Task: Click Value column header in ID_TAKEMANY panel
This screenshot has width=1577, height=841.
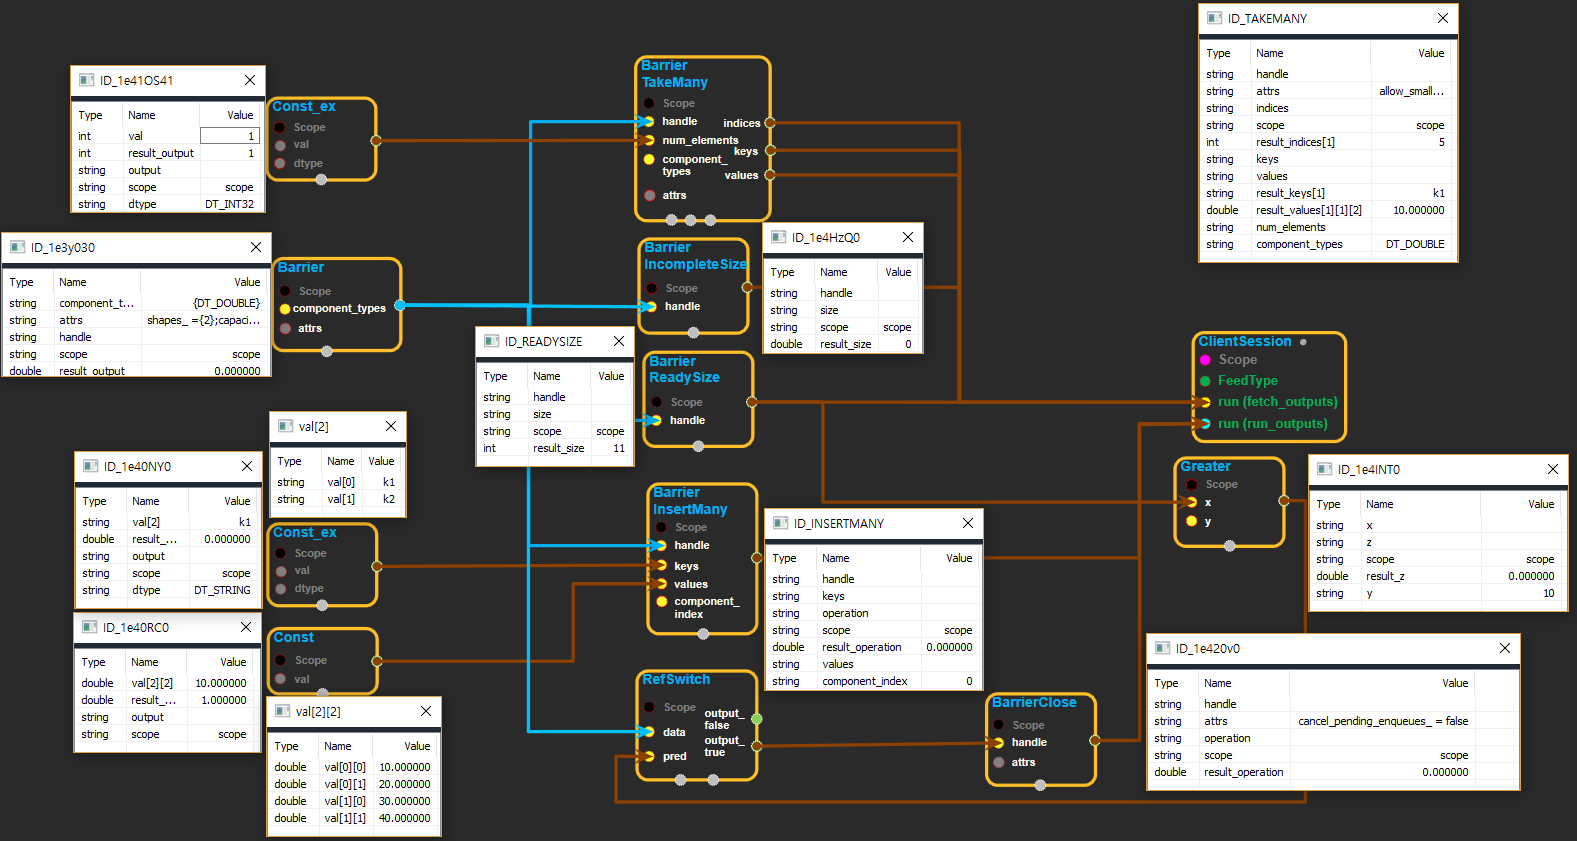Action: click(x=1430, y=53)
